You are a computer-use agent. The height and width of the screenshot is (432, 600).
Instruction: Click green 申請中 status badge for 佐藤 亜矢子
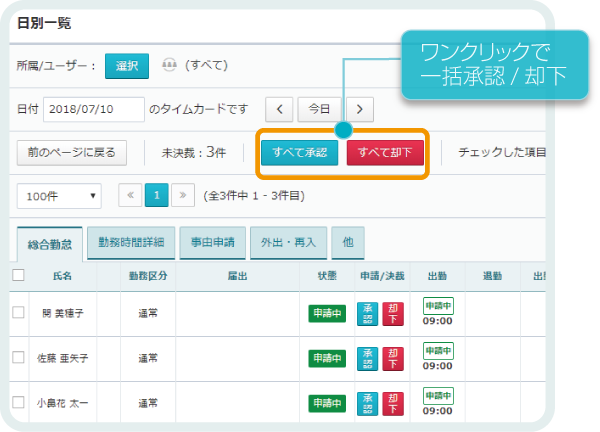coord(327,359)
